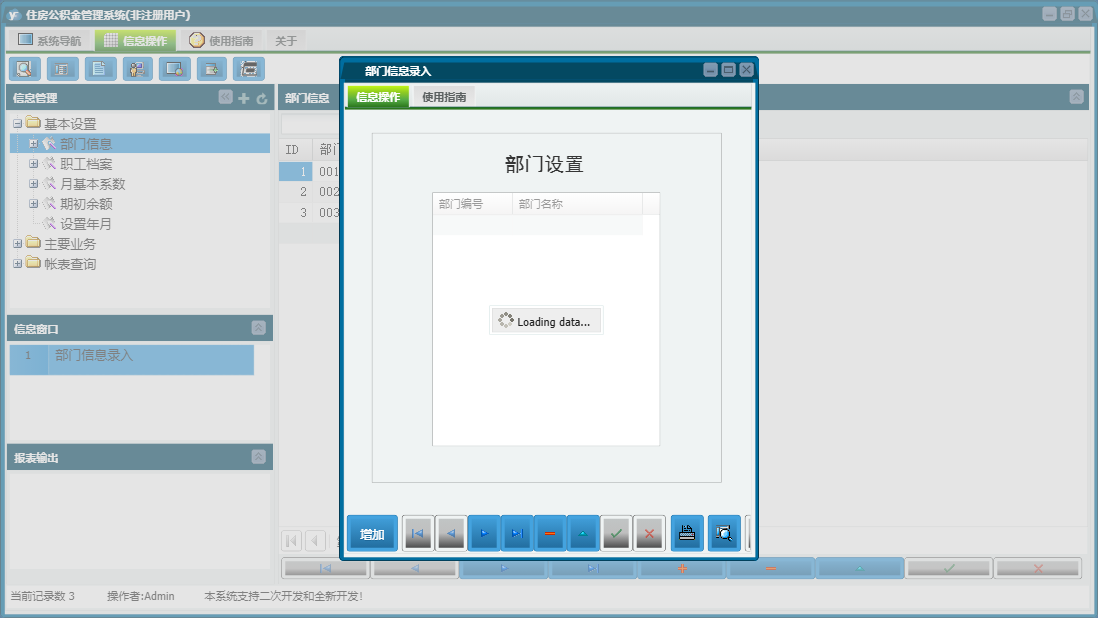Click the 增加 button in the dialog
Screen dimensions: 1098x618
(x=371, y=533)
